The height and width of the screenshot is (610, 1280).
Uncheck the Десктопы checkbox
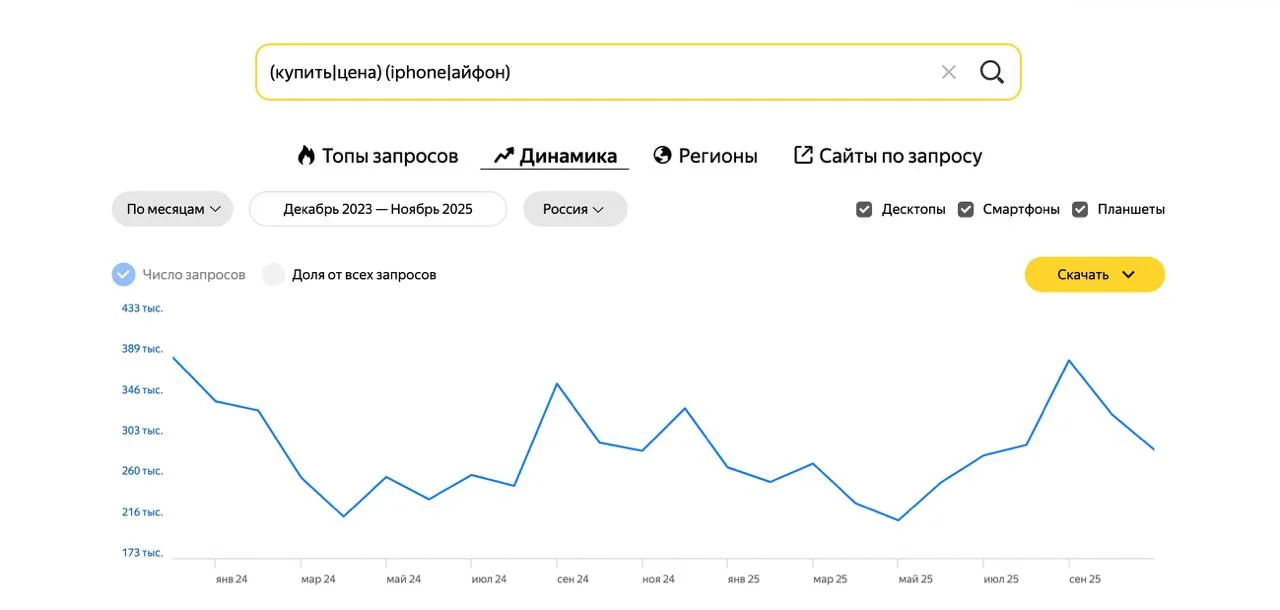click(865, 209)
